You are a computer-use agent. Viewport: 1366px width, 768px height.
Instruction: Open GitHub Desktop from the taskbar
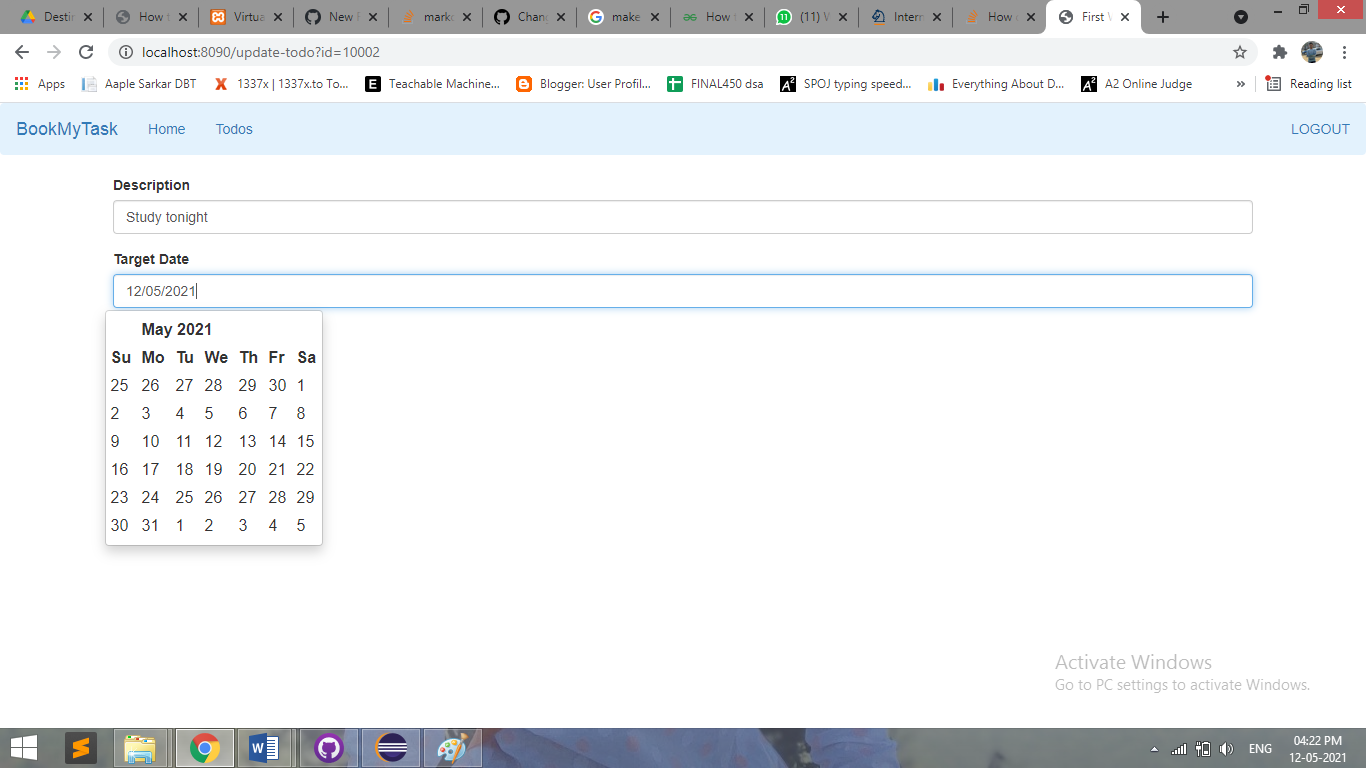329,748
